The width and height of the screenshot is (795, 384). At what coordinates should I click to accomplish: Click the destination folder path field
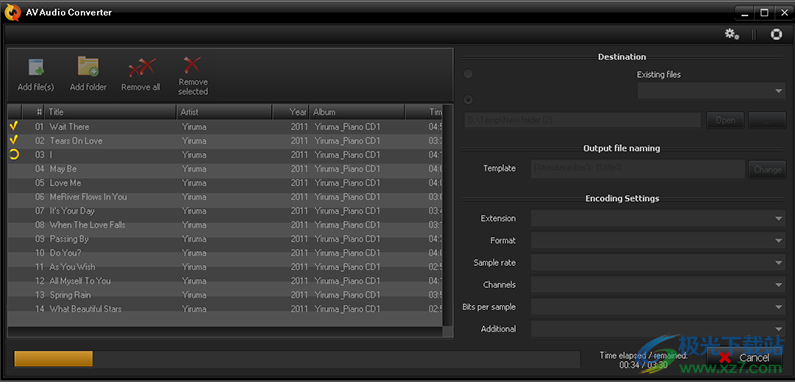point(583,120)
